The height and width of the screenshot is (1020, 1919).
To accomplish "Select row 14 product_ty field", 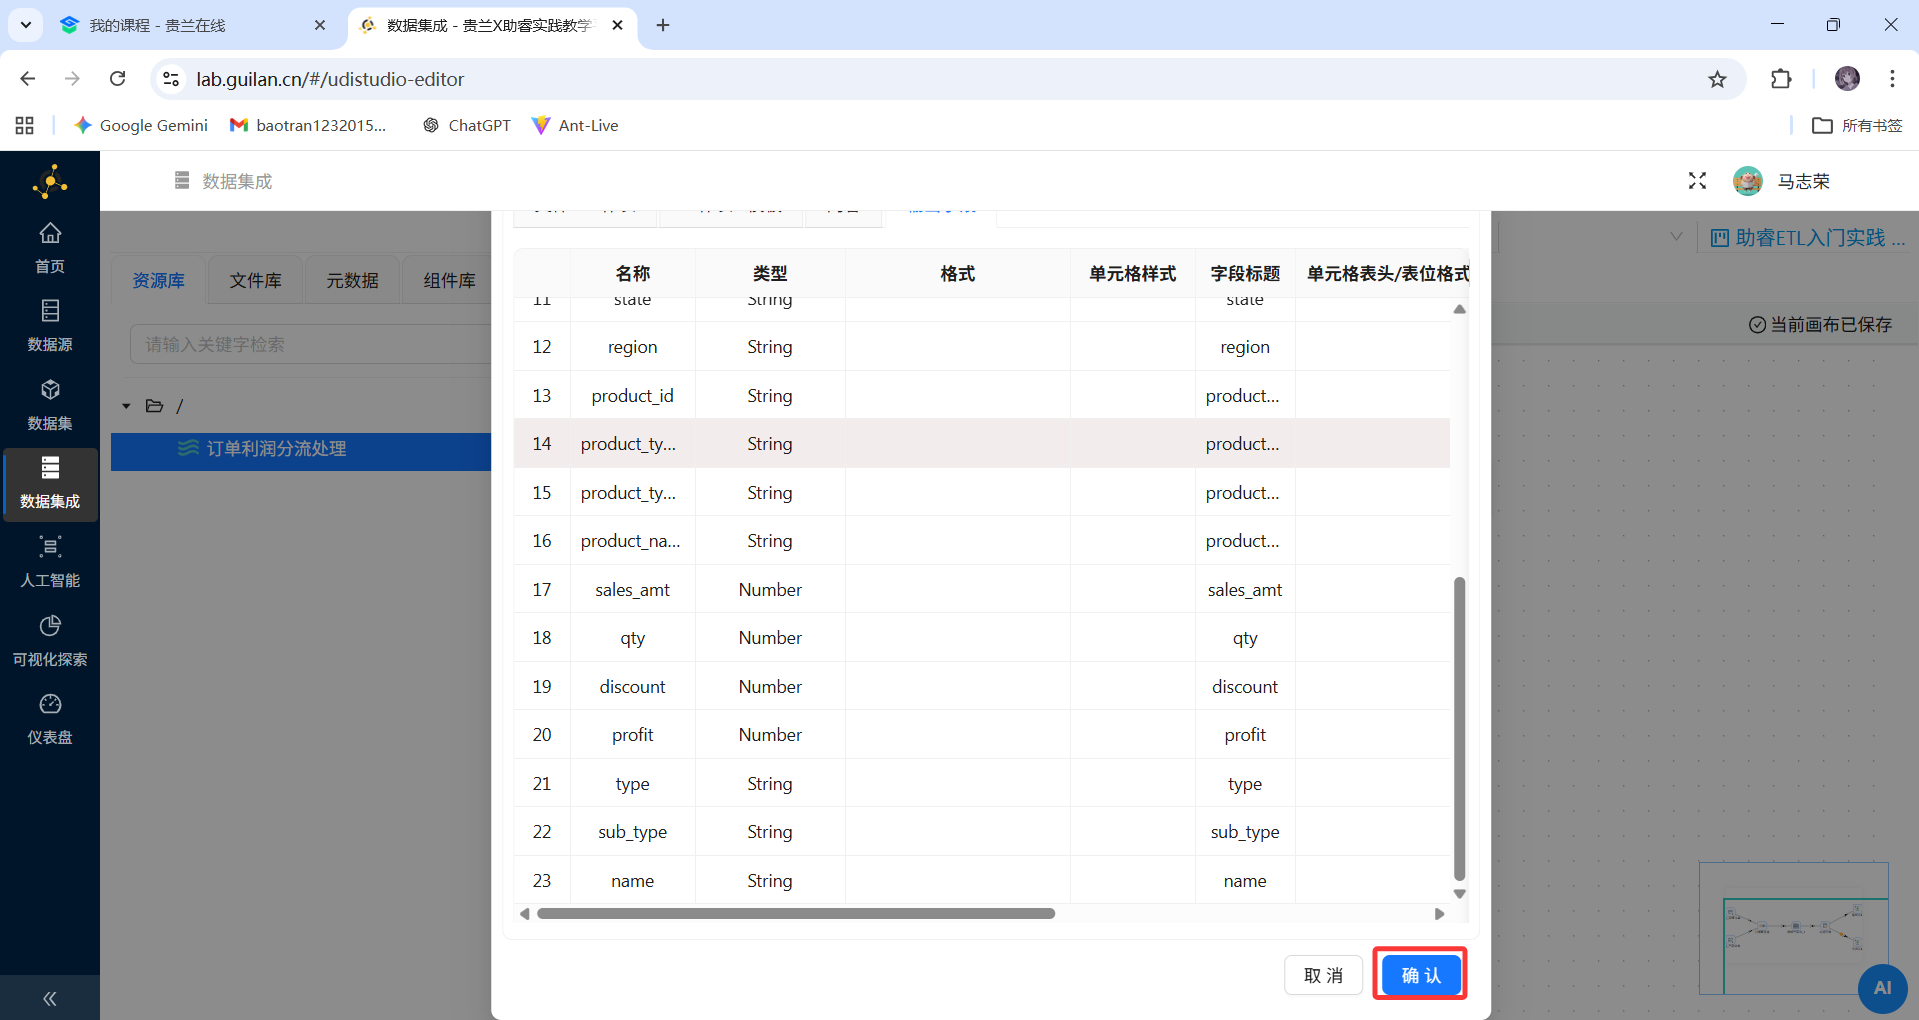I will click(628, 443).
